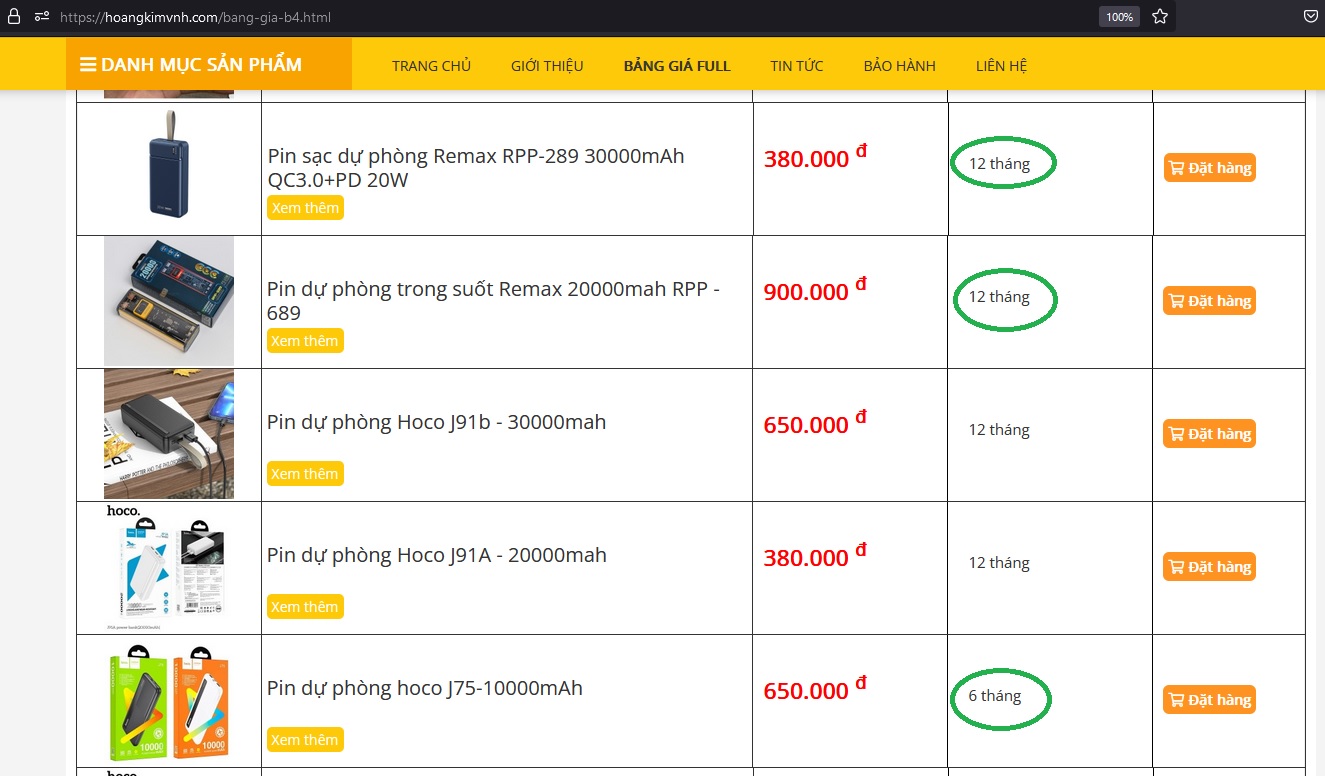Click the 100% zoom level indicator

(x=1119, y=17)
